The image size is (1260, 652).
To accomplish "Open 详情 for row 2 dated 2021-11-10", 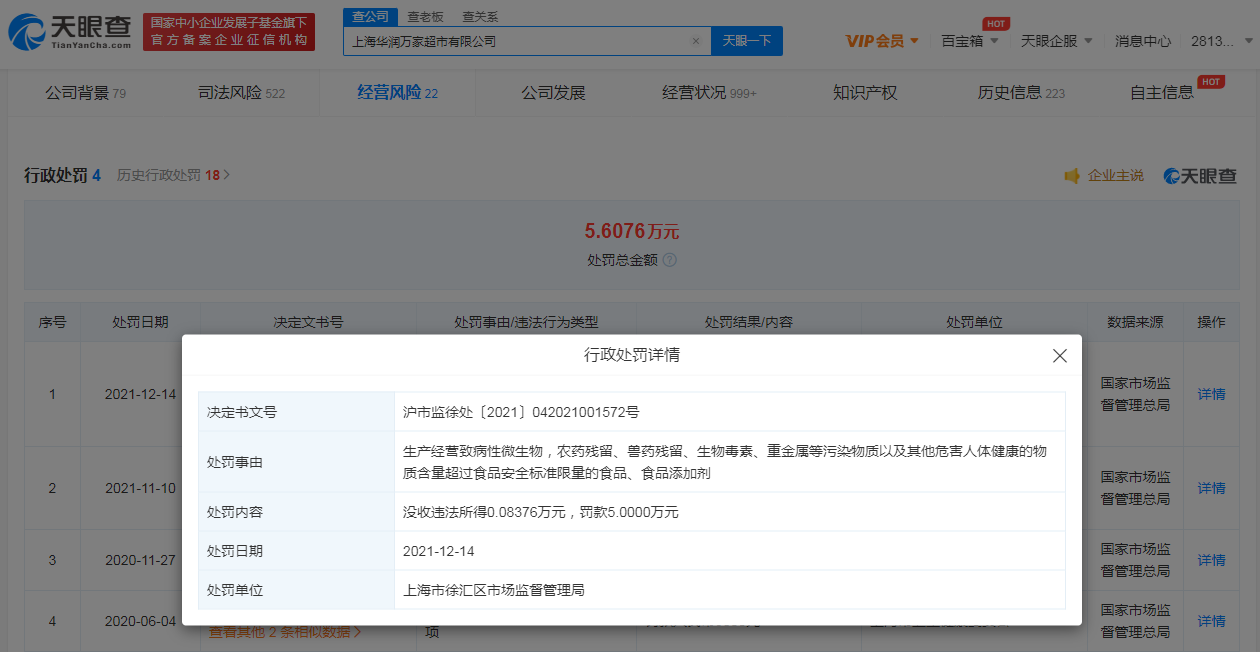I will point(1211,488).
